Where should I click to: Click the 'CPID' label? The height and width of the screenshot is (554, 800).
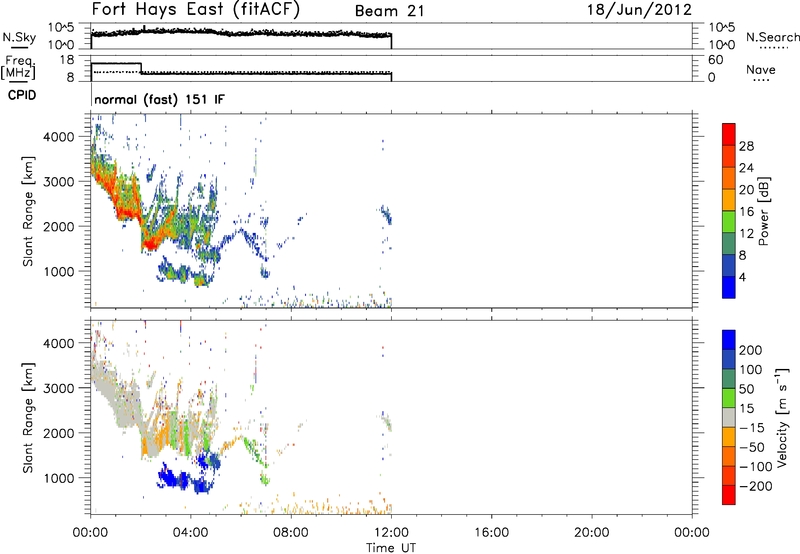click(x=22, y=95)
